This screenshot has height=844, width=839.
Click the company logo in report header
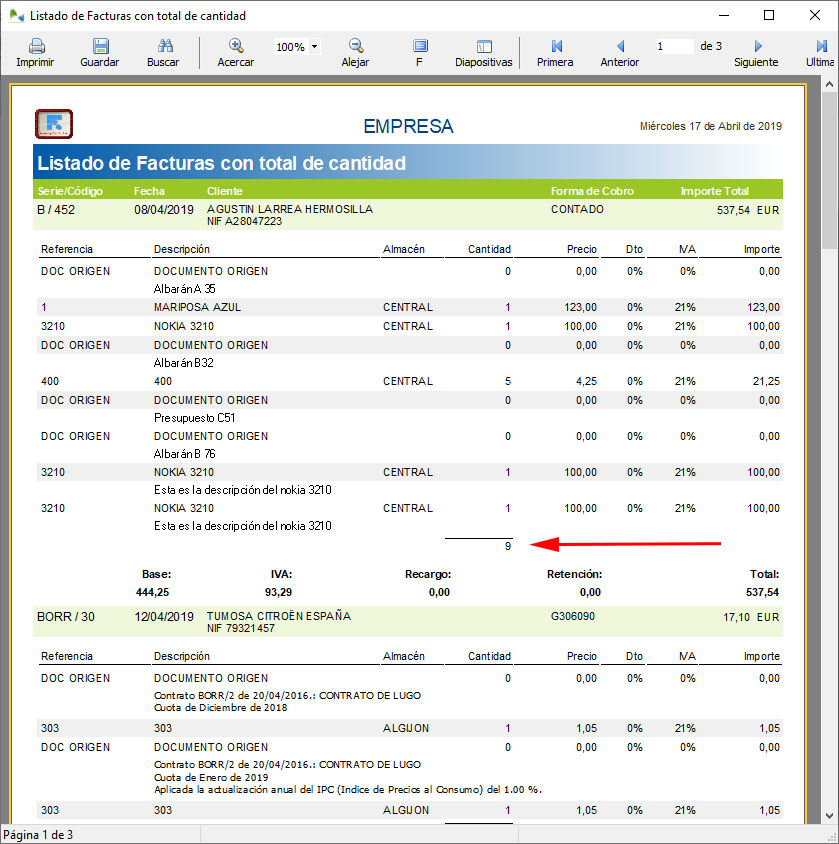pos(54,124)
